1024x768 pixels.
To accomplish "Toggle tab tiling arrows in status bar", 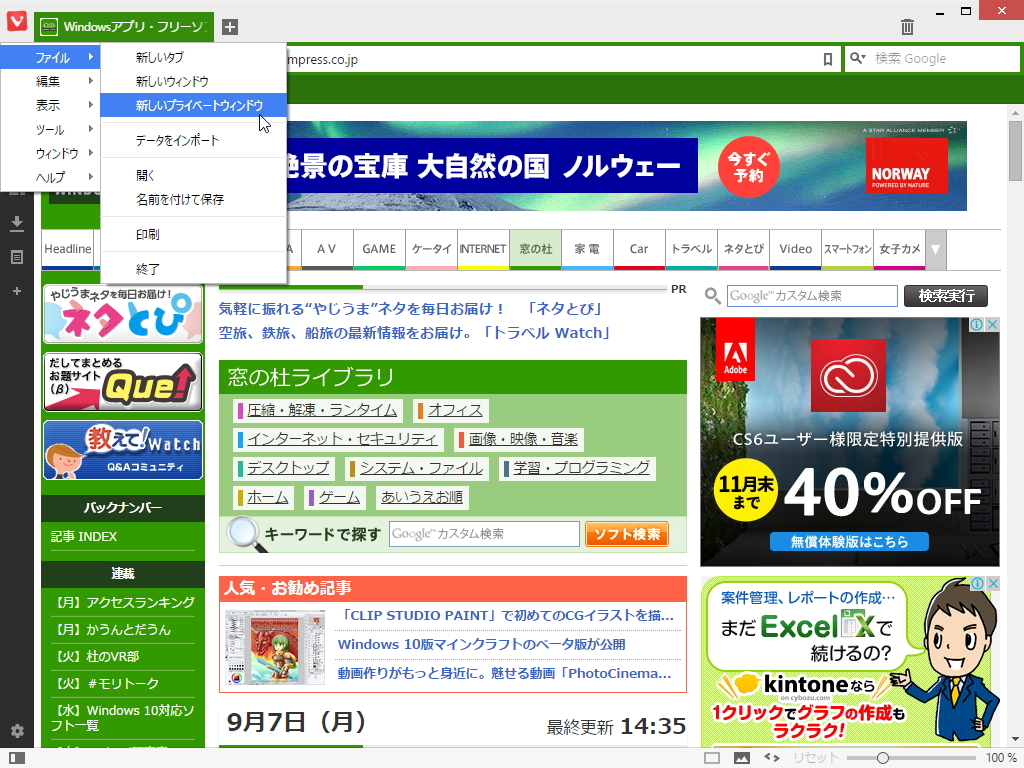I will tap(770, 758).
